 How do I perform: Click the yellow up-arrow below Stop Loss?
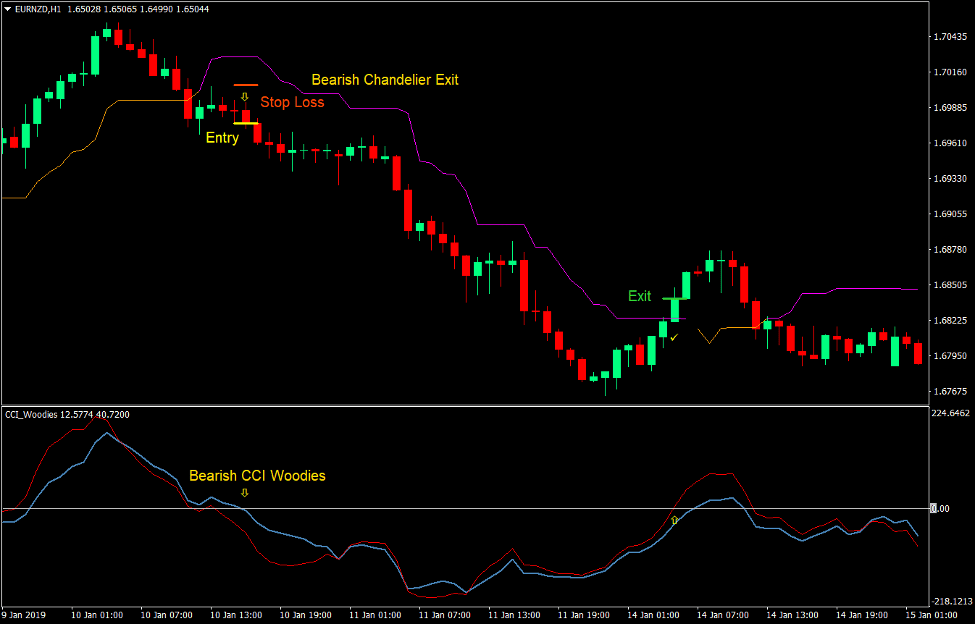coord(245,97)
